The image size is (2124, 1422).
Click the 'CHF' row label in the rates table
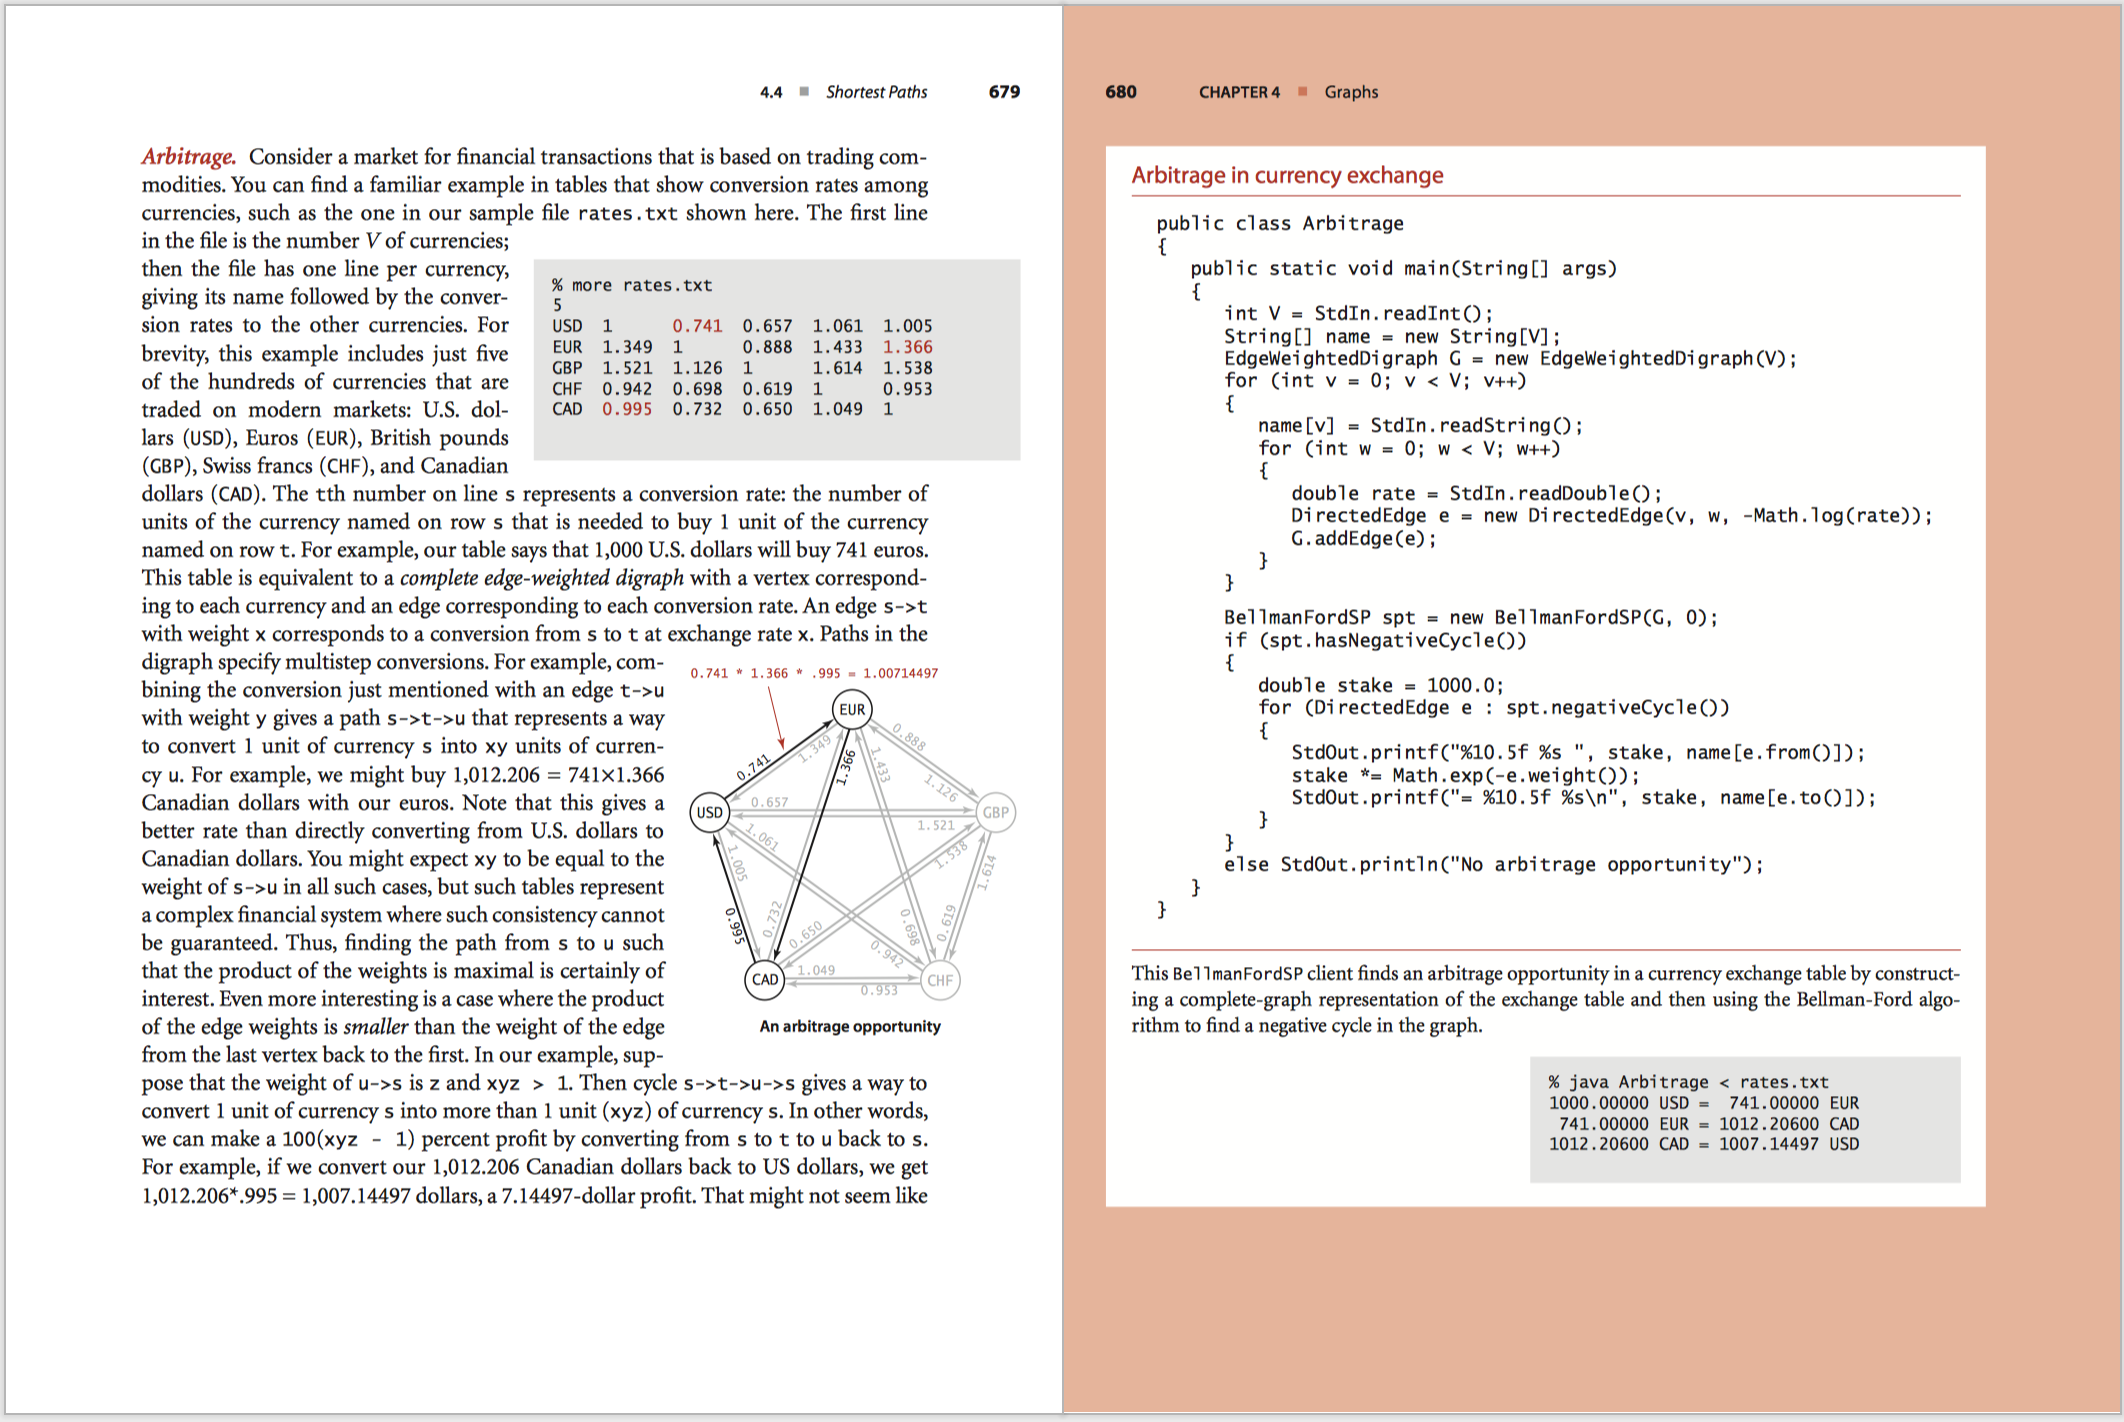click(x=567, y=389)
